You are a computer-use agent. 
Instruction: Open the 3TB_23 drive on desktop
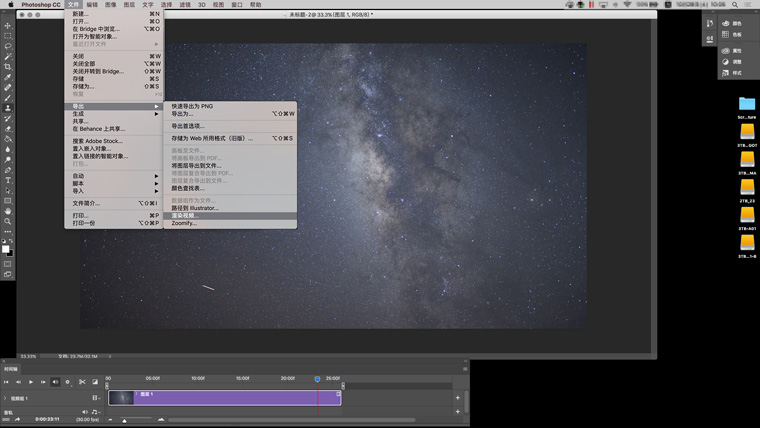click(x=747, y=190)
